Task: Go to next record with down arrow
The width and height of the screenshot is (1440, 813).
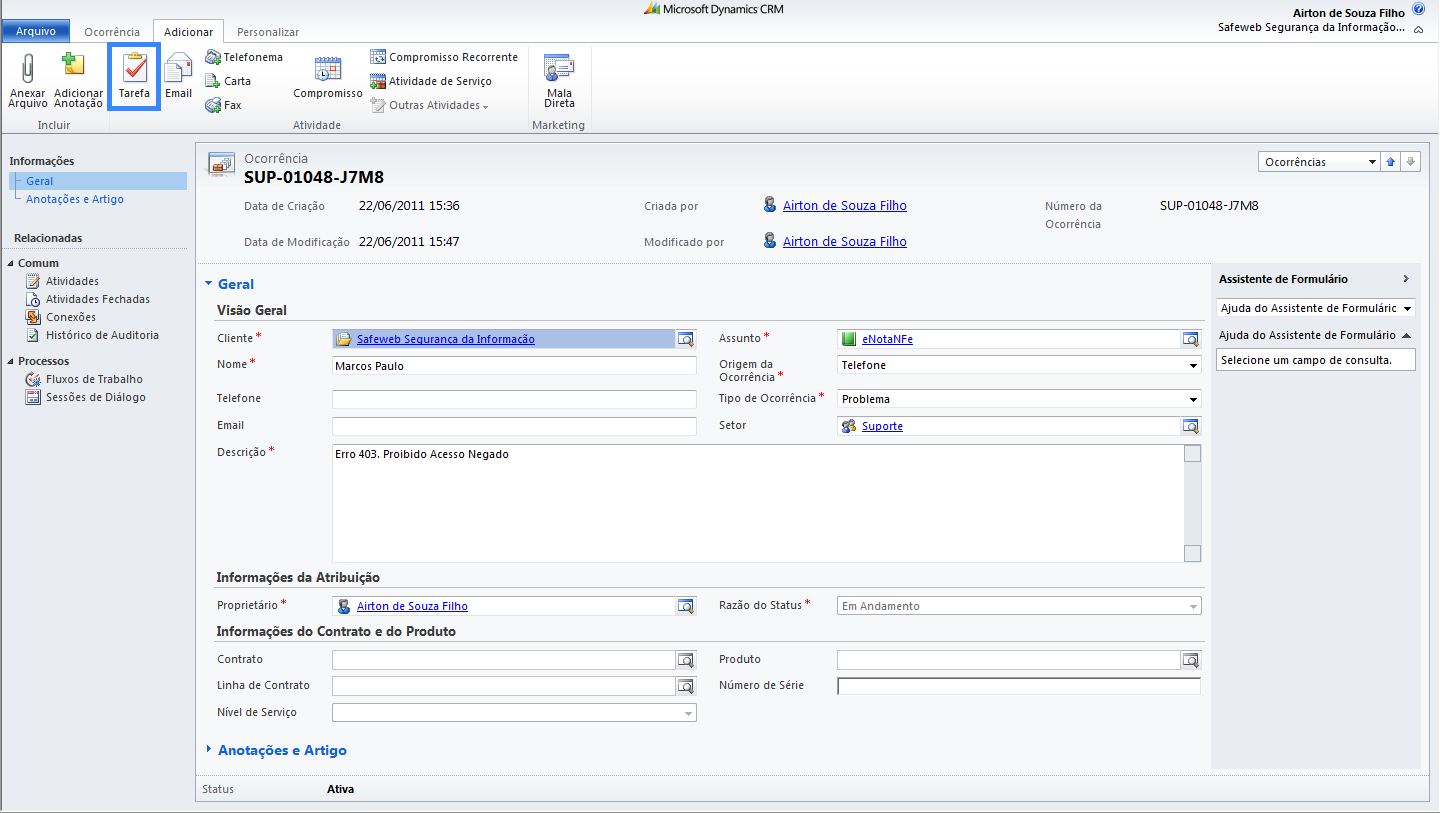Action: tap(1410, 162)
